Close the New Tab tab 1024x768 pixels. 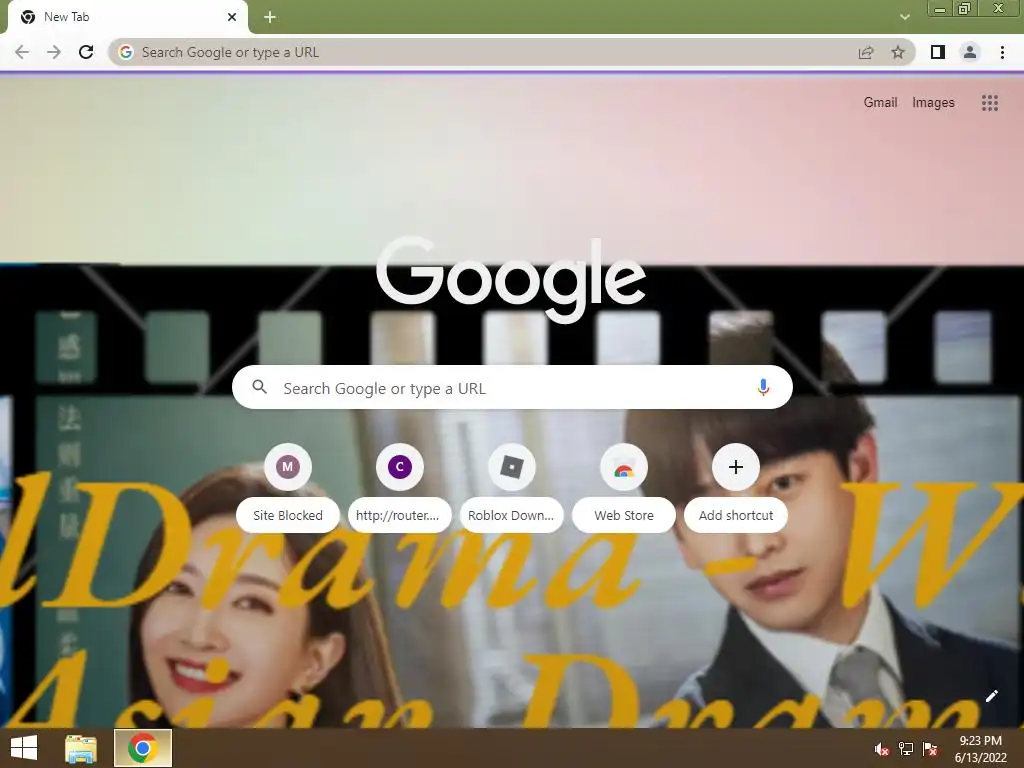tap(232, 17)
